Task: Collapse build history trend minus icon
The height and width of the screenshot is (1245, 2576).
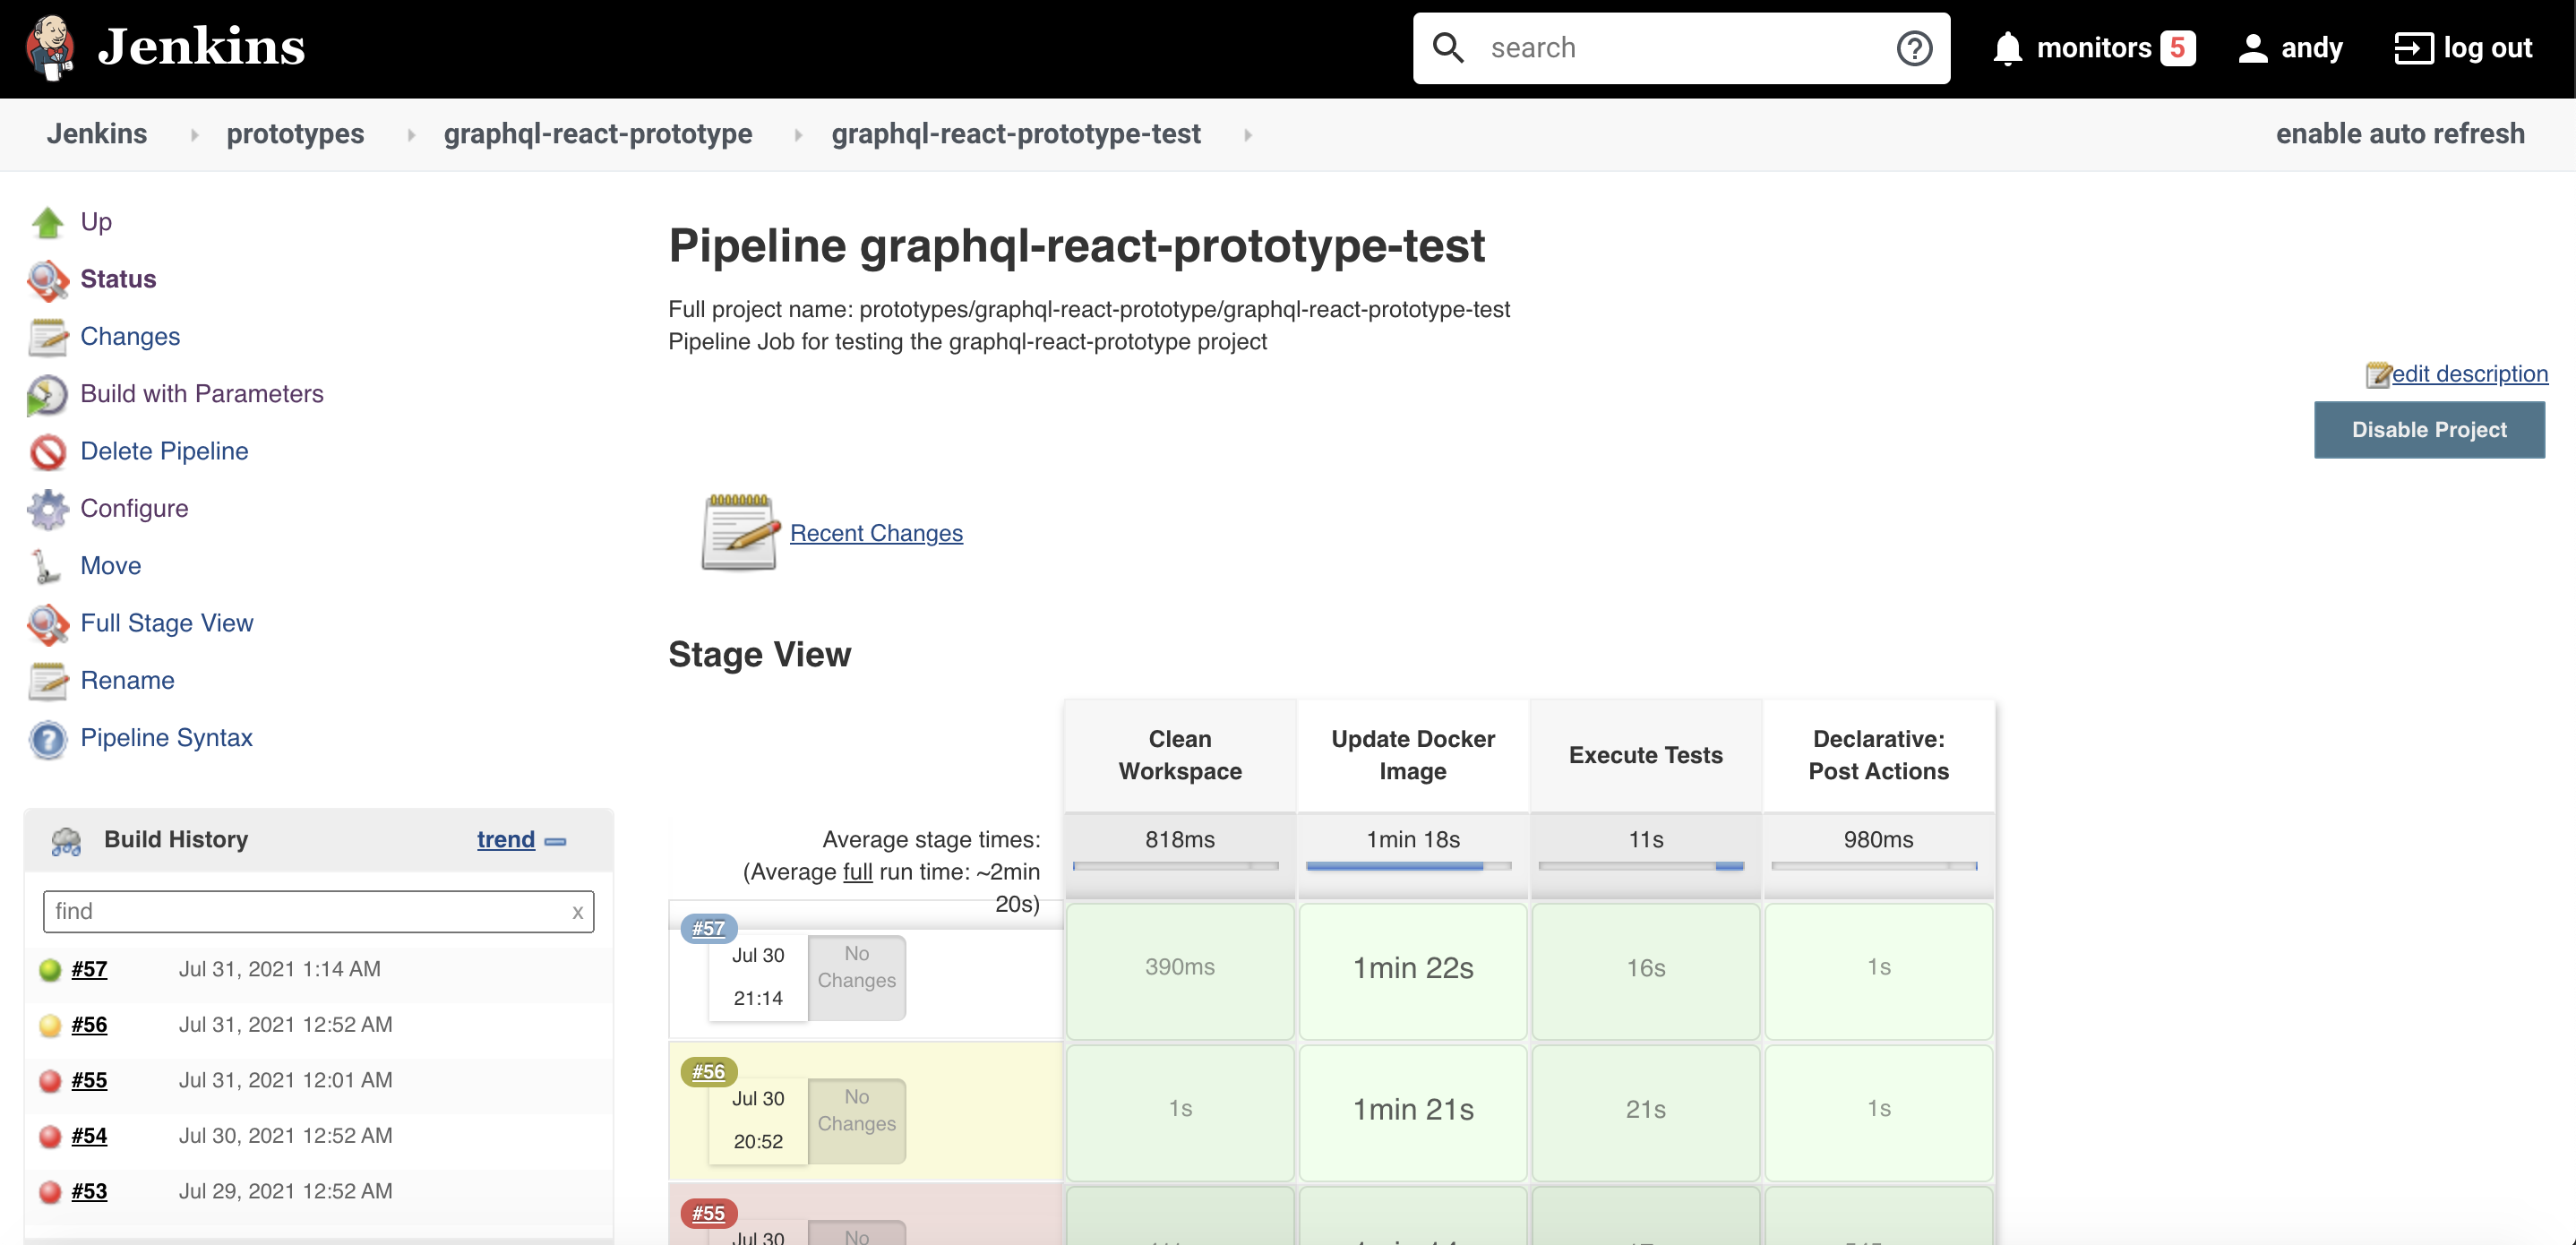Action: pos(556,842)
